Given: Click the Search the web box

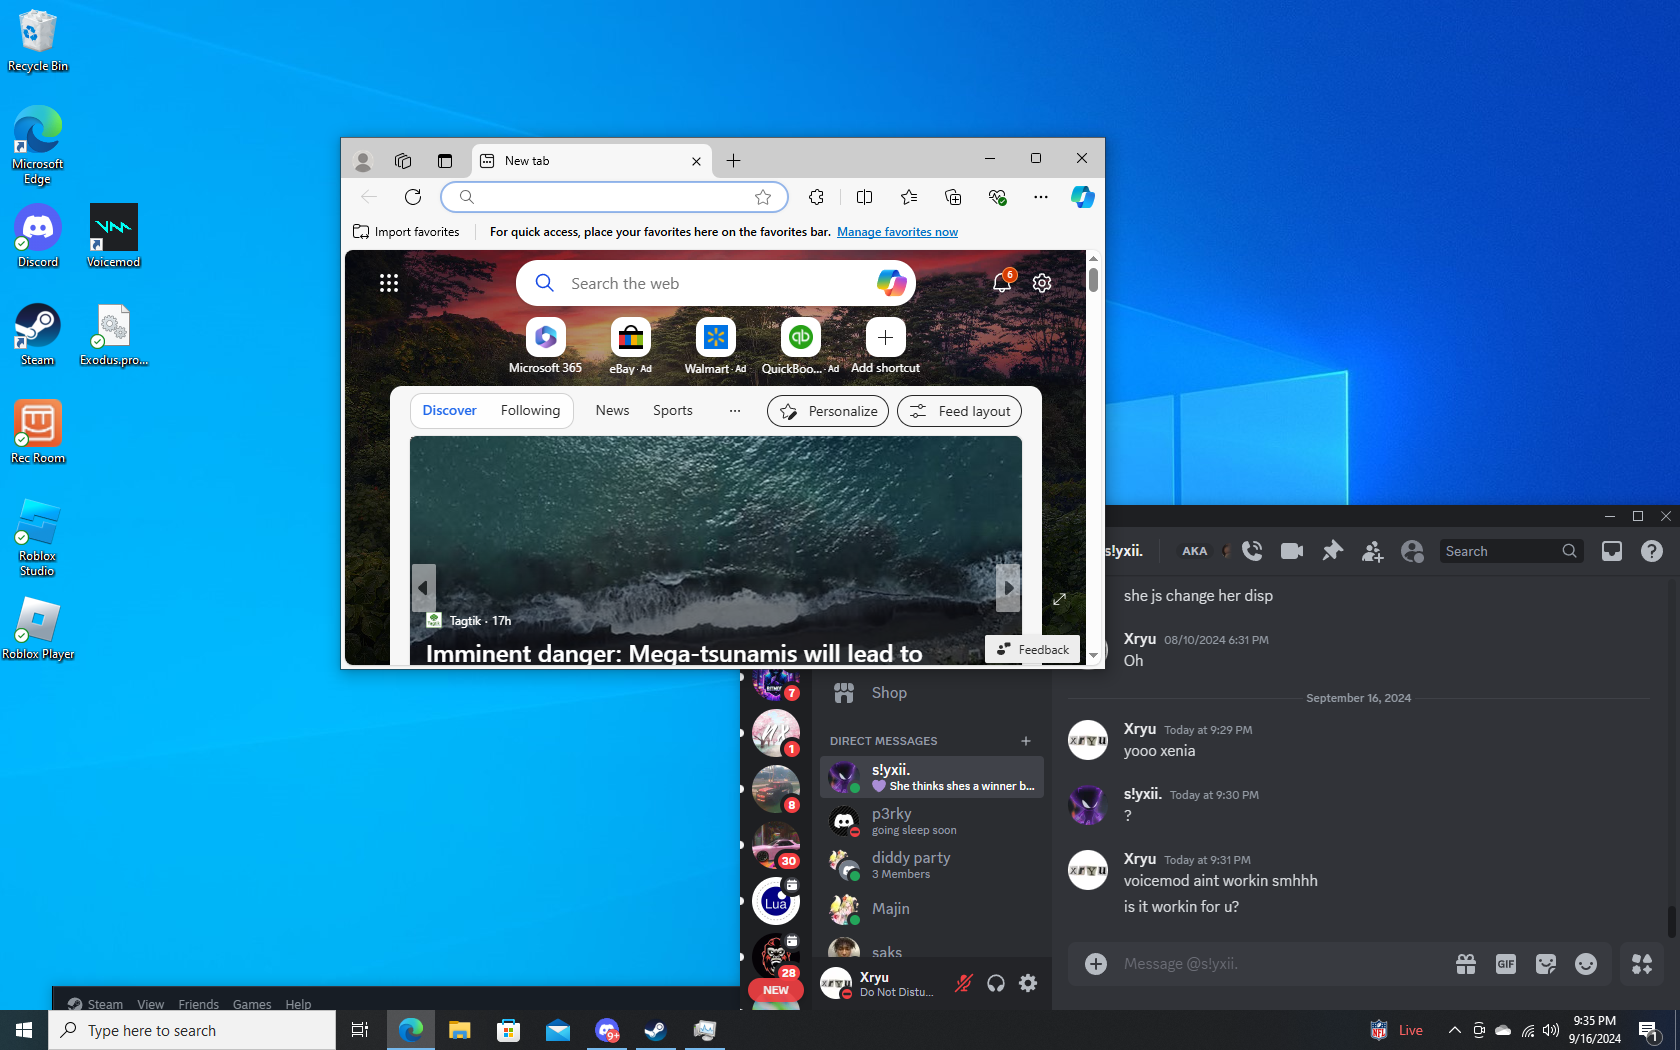Looking at the screenshot, I should tap(715, 283).
